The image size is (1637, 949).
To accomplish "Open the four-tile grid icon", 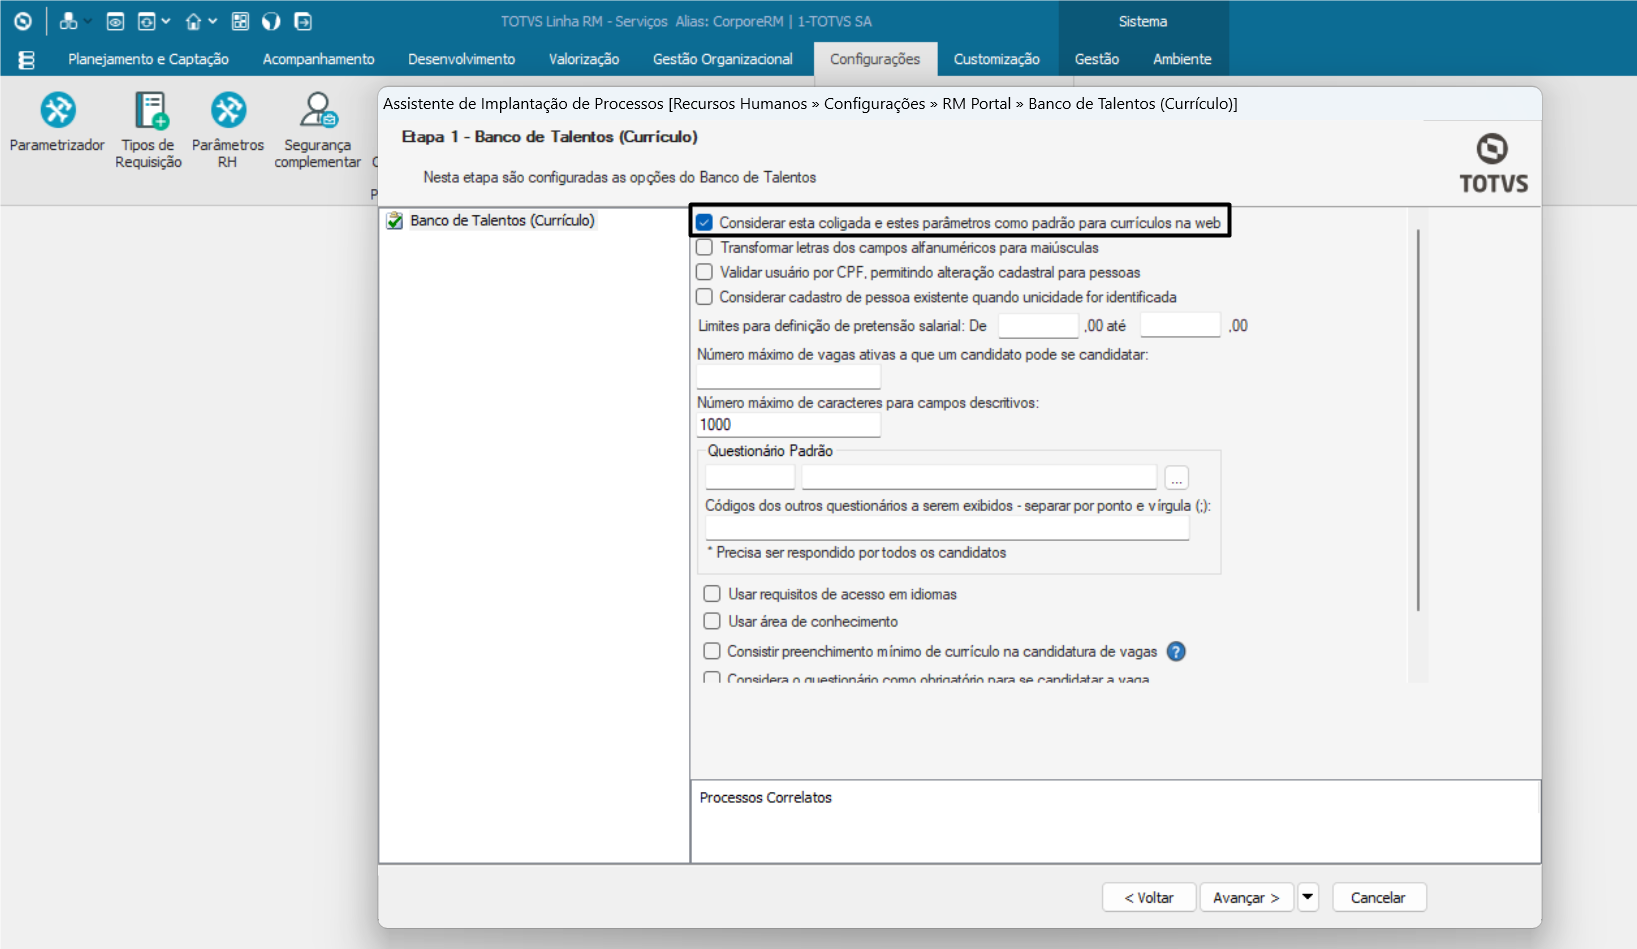I will tap(240, 21).
